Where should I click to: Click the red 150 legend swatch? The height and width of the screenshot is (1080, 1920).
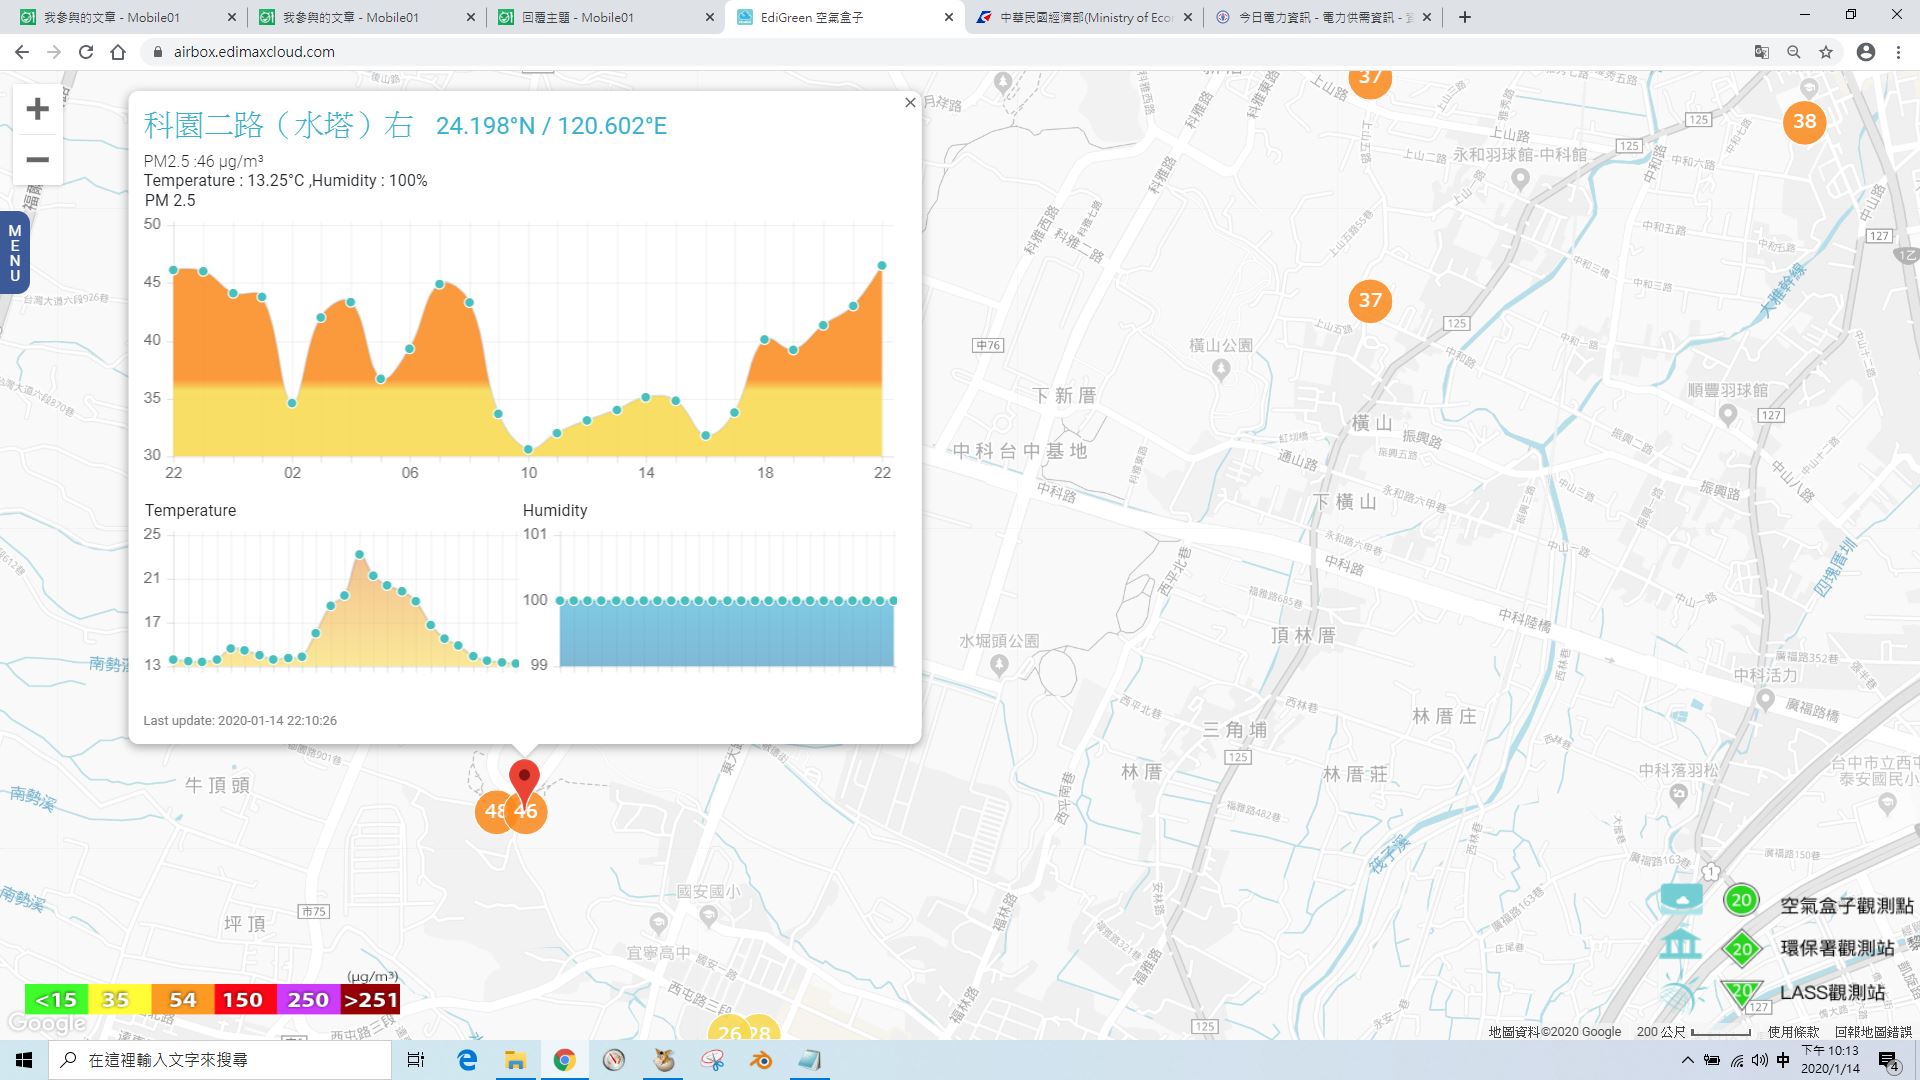coord(245,999)
